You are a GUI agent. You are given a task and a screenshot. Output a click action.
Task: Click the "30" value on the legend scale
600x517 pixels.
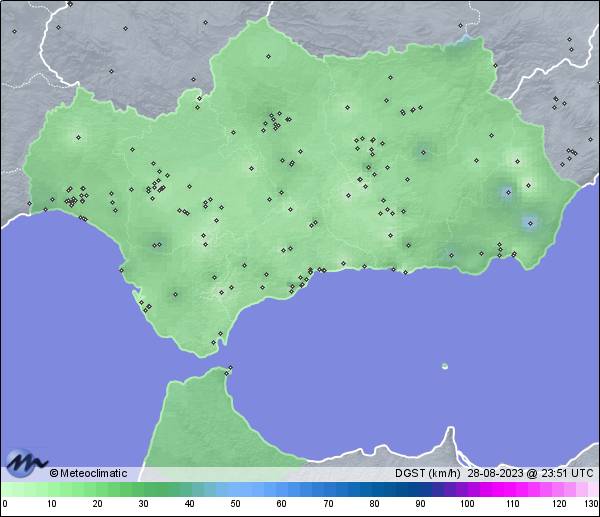143,503
